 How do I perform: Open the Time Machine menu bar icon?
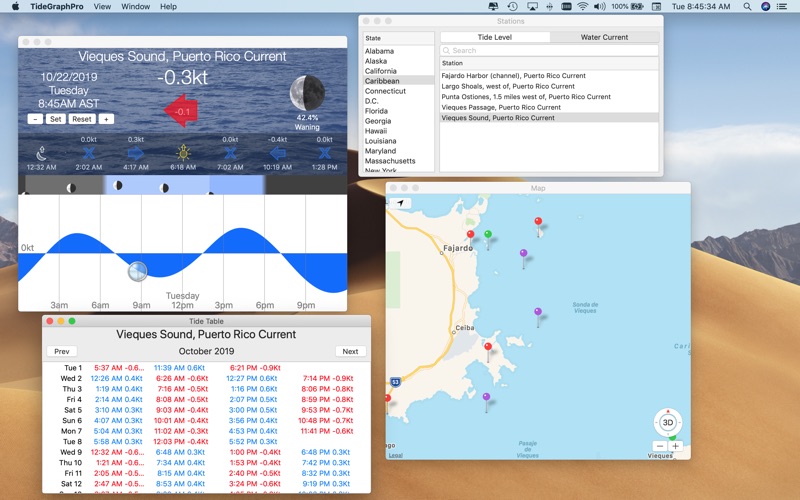pos(512,7)
